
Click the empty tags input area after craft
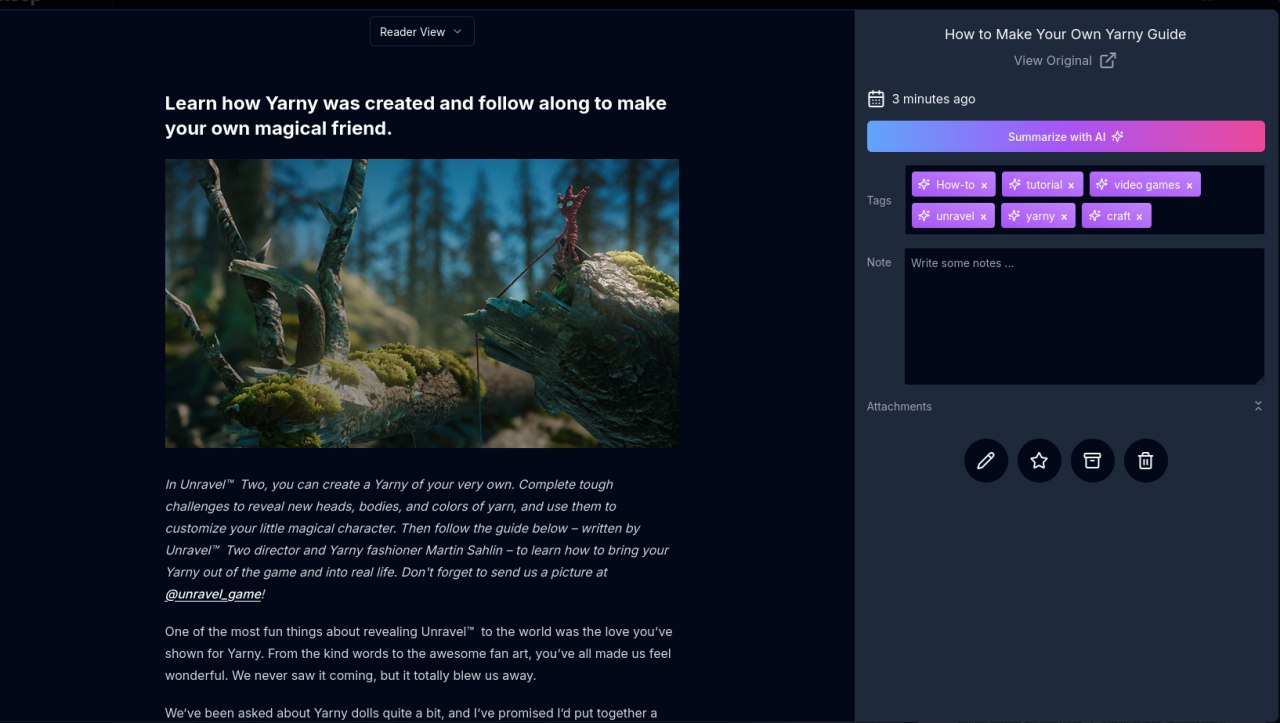click(x=1206, y=216)
